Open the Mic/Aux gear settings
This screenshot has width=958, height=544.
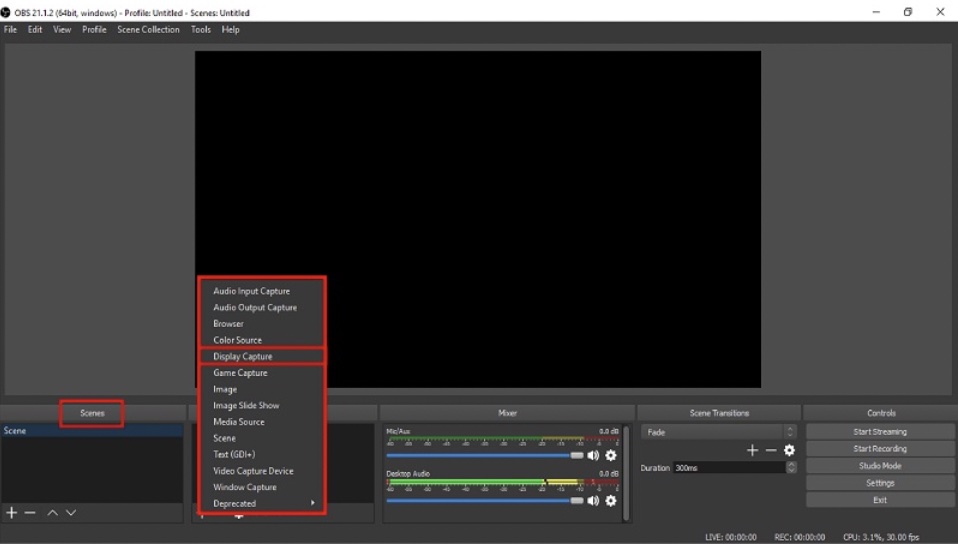tap(611, 456)
